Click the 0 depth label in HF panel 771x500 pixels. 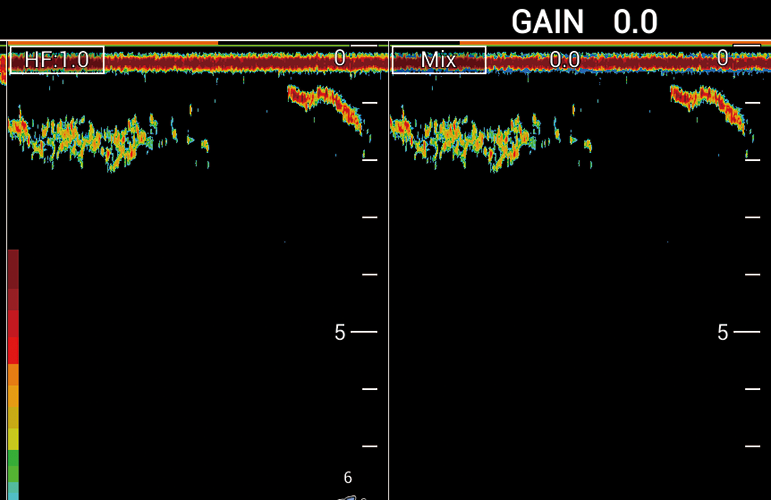pyautogui.click(x=340, y=59)
